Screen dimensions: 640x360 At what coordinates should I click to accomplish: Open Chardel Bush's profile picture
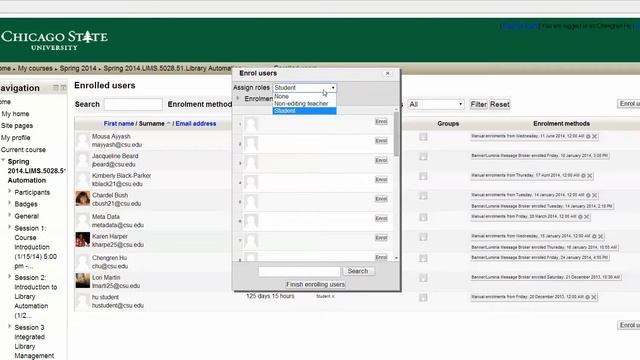pos(82,198)
